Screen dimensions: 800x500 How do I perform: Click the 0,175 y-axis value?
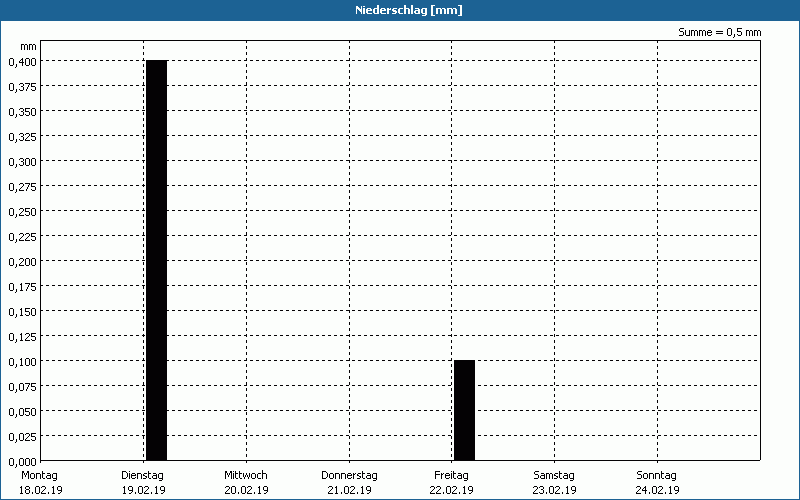click(22, 286)
